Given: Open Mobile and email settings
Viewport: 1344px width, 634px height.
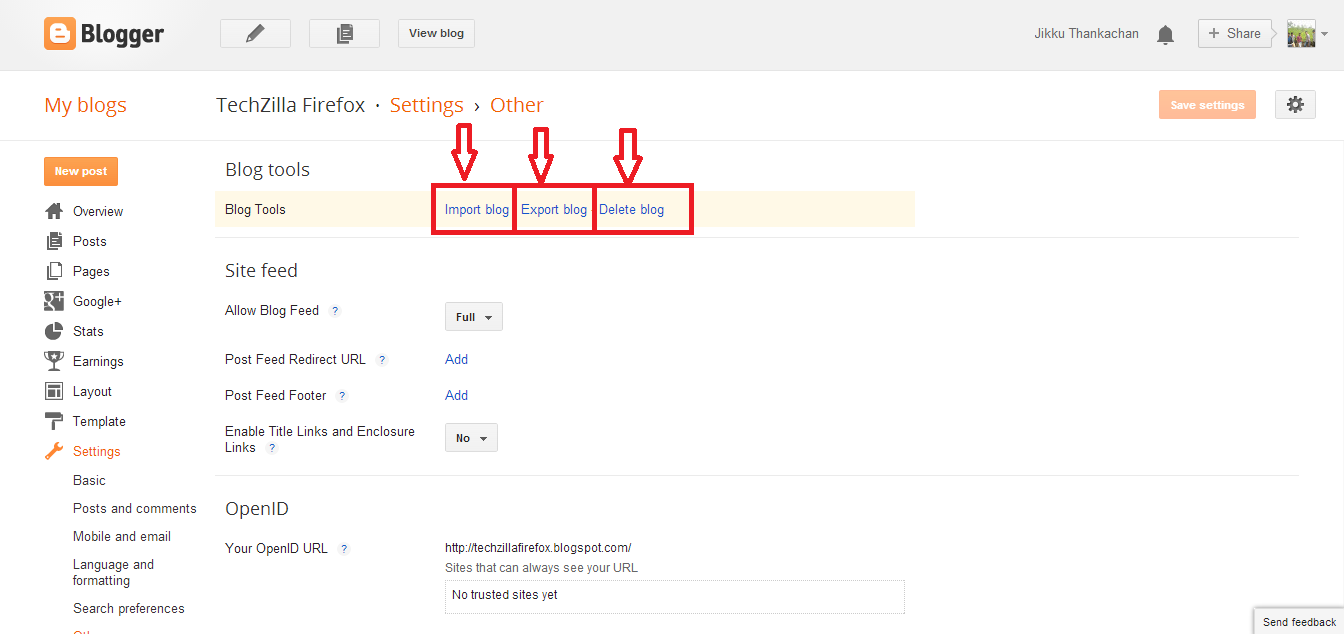Looking at the screenshot, I should (x=122, y=536).
